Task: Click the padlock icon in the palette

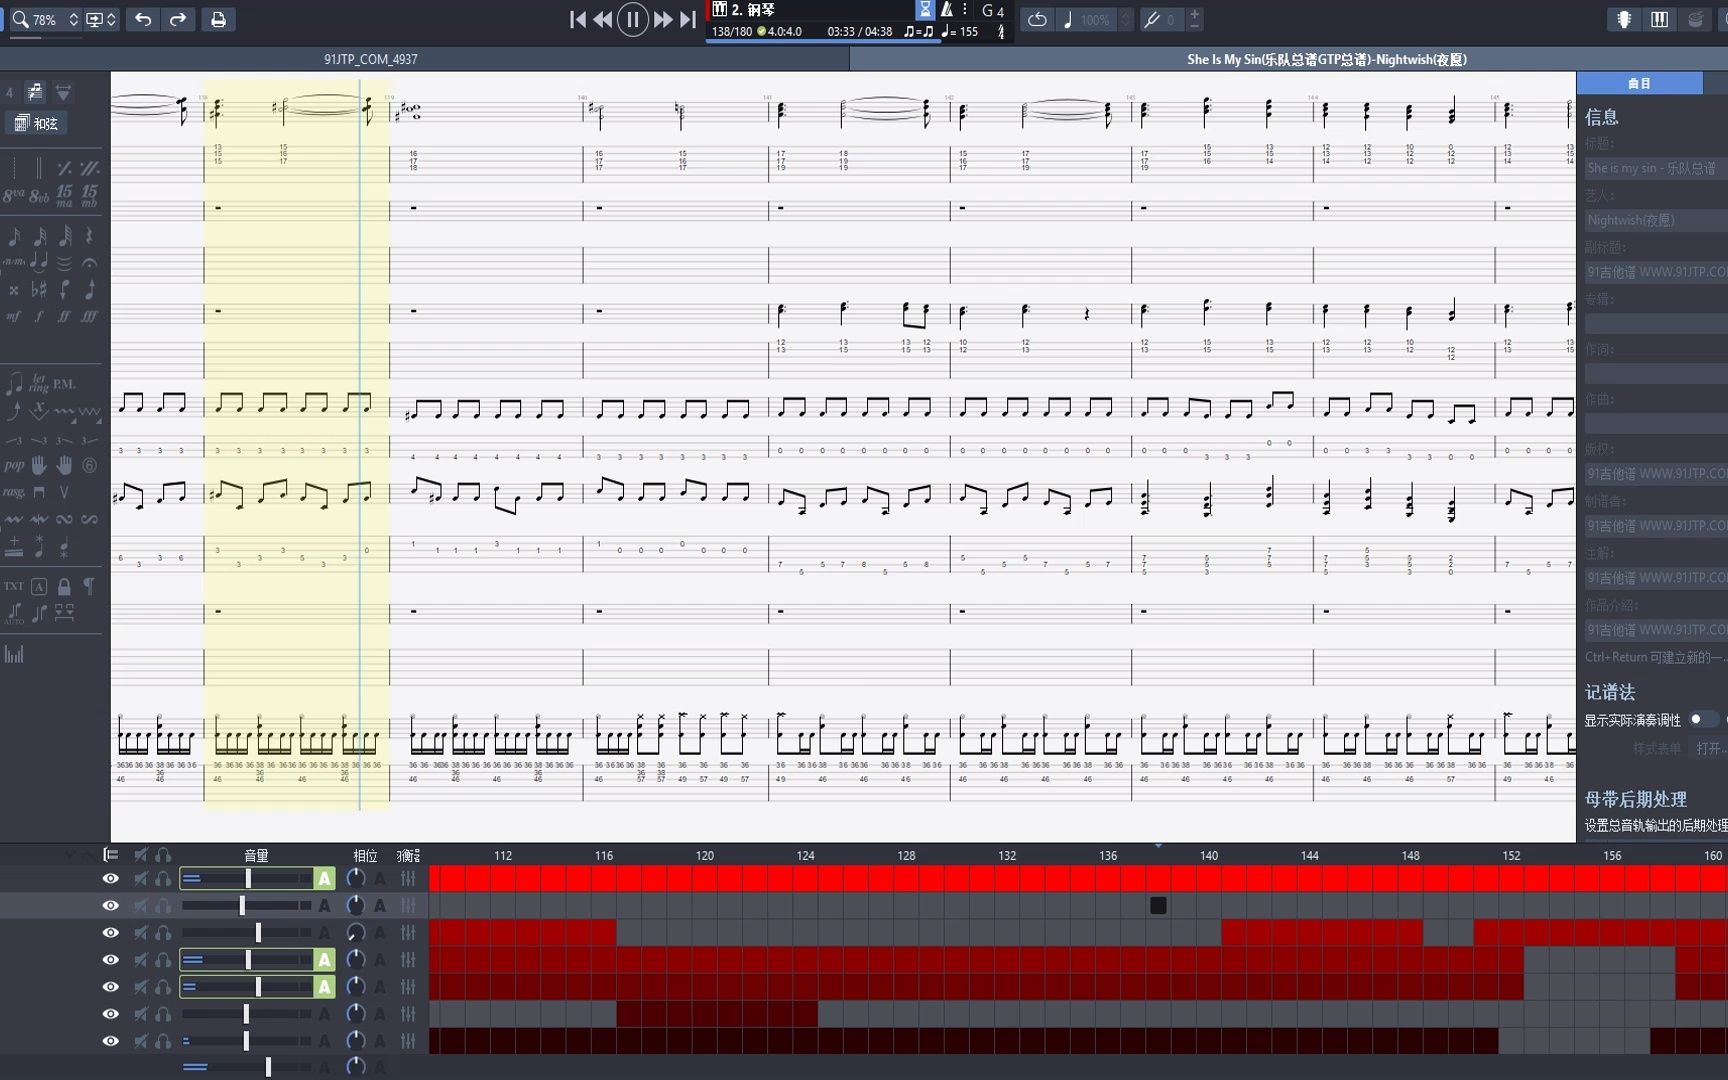Action: click(64, 586)
